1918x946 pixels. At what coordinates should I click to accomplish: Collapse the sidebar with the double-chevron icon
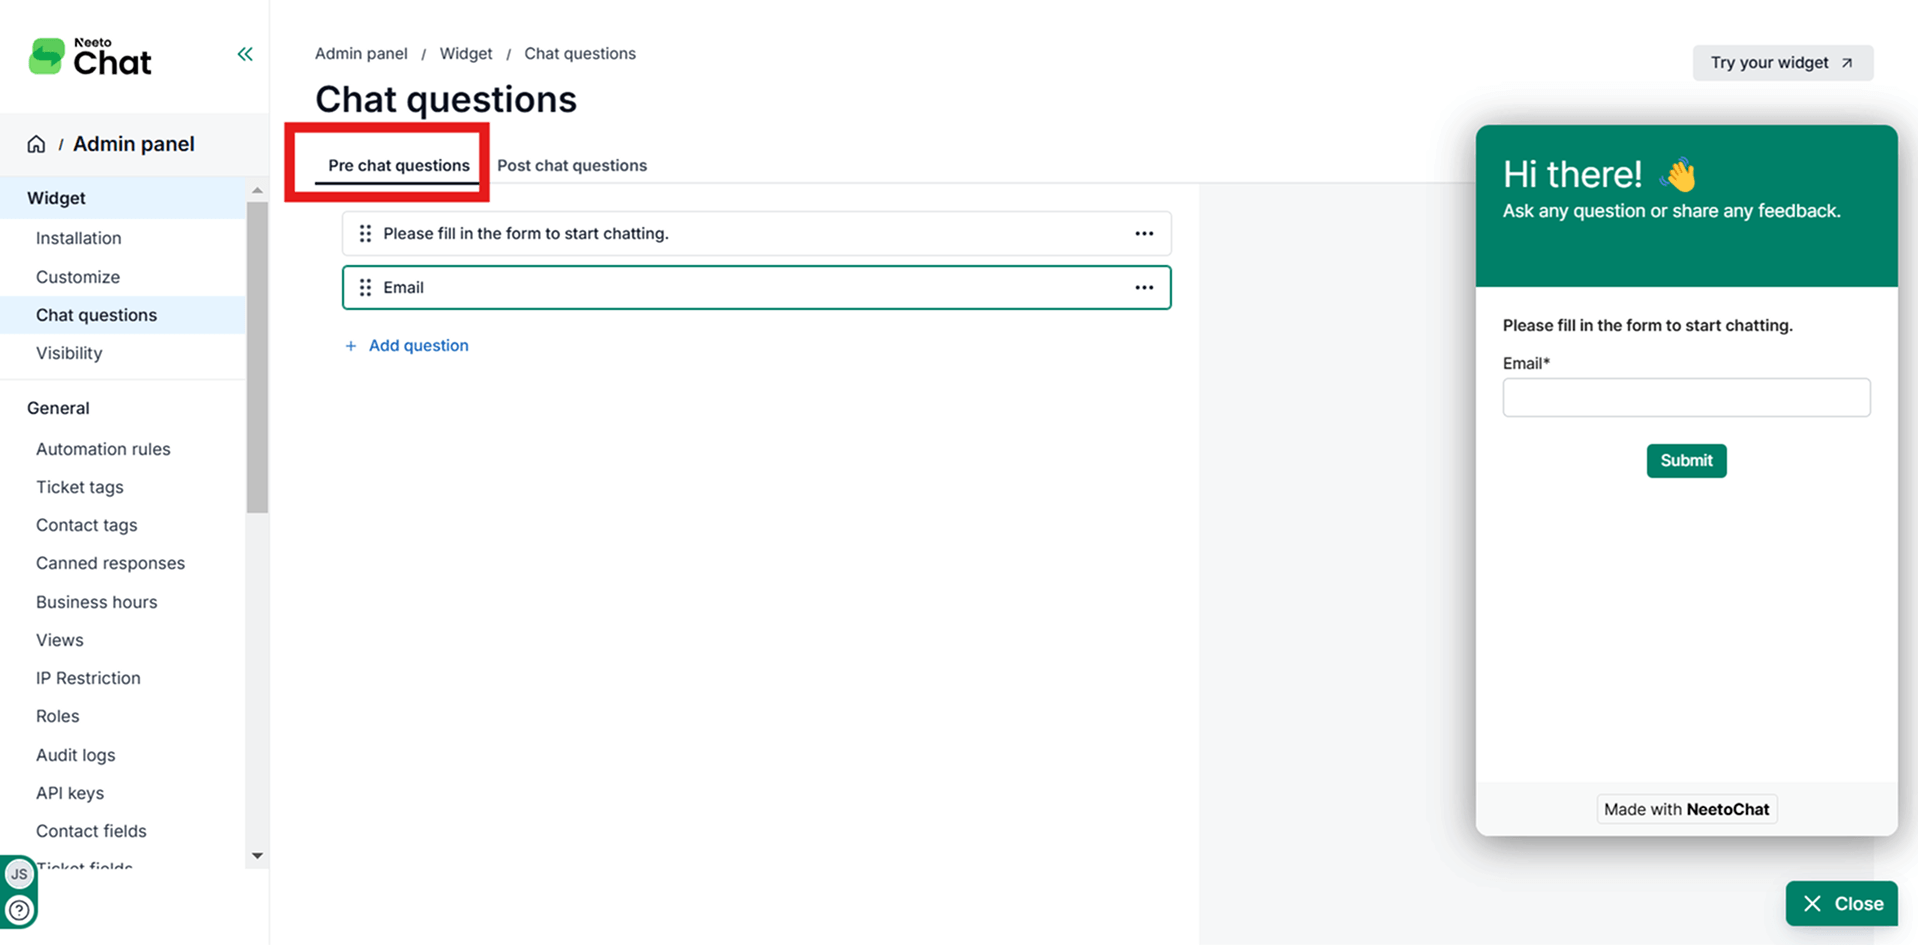245,54
